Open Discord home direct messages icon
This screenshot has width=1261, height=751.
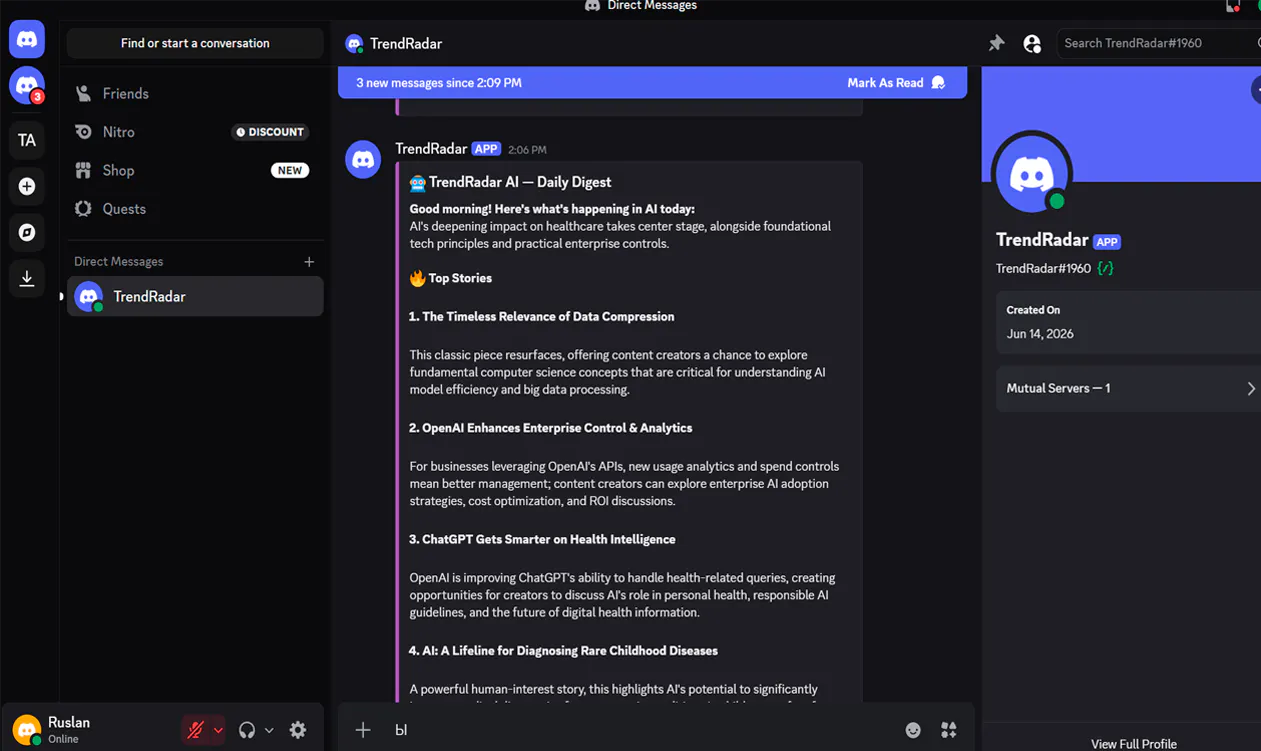[x=27, y=40]
